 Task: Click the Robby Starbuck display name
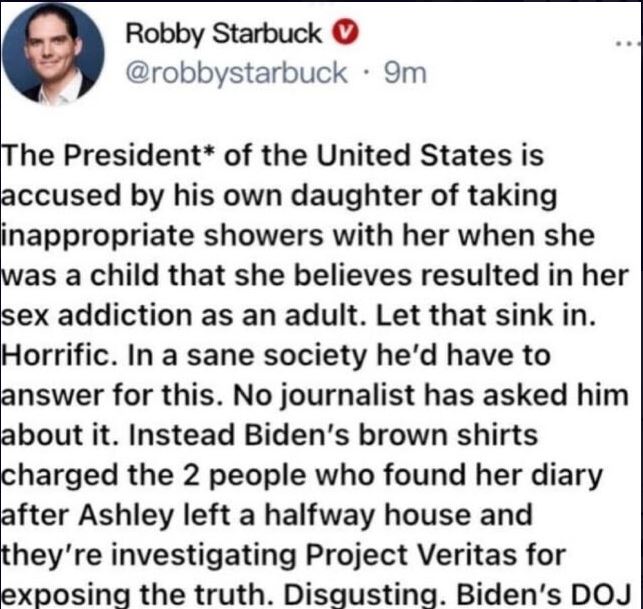tap(223, 34)
